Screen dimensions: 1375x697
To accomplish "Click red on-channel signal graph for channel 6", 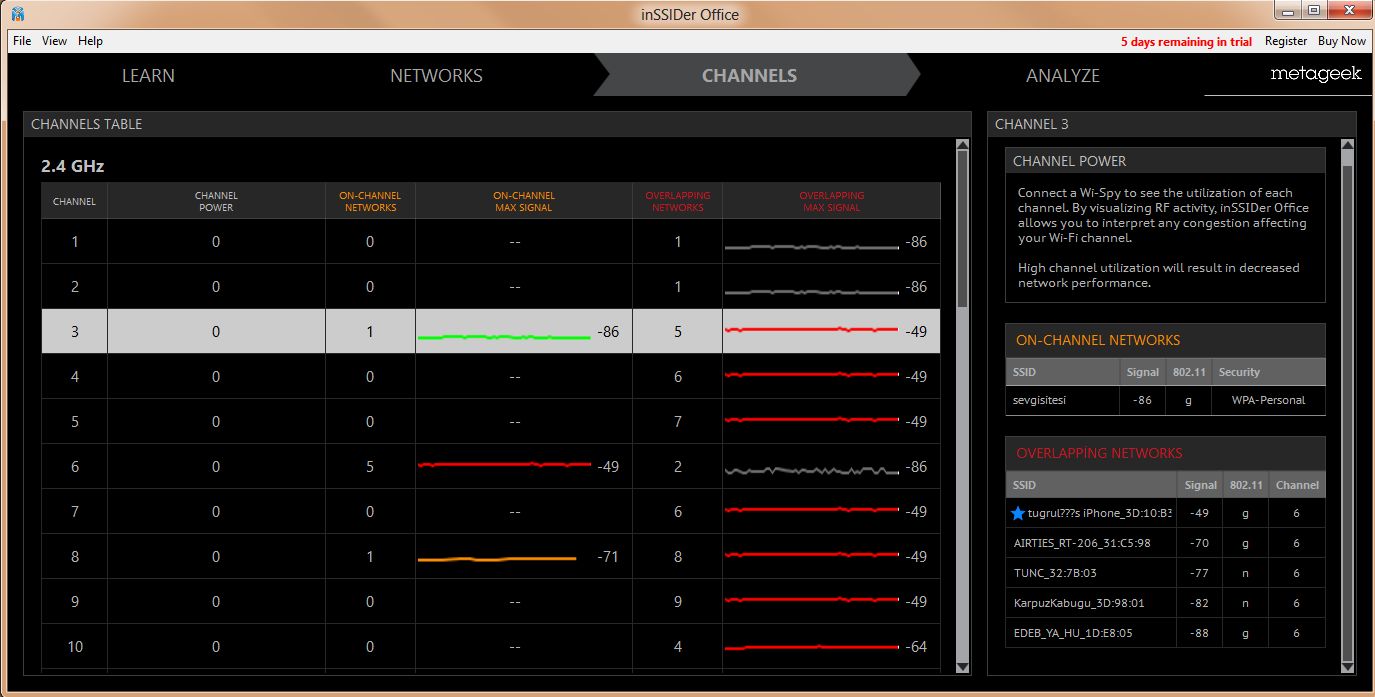I will pyautogui.click(x=504, y=464).
